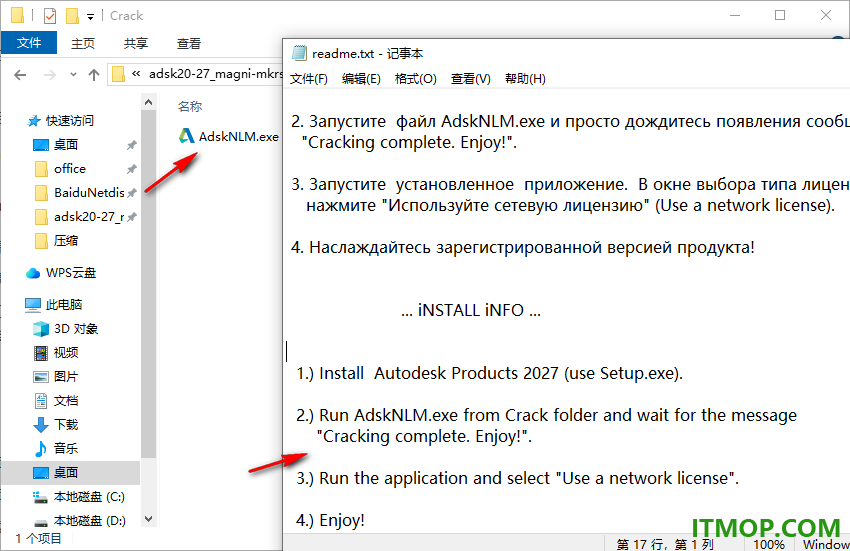The image size is (850, 551).
Task: Sort by 名称 column header
Action: [190, 106]
